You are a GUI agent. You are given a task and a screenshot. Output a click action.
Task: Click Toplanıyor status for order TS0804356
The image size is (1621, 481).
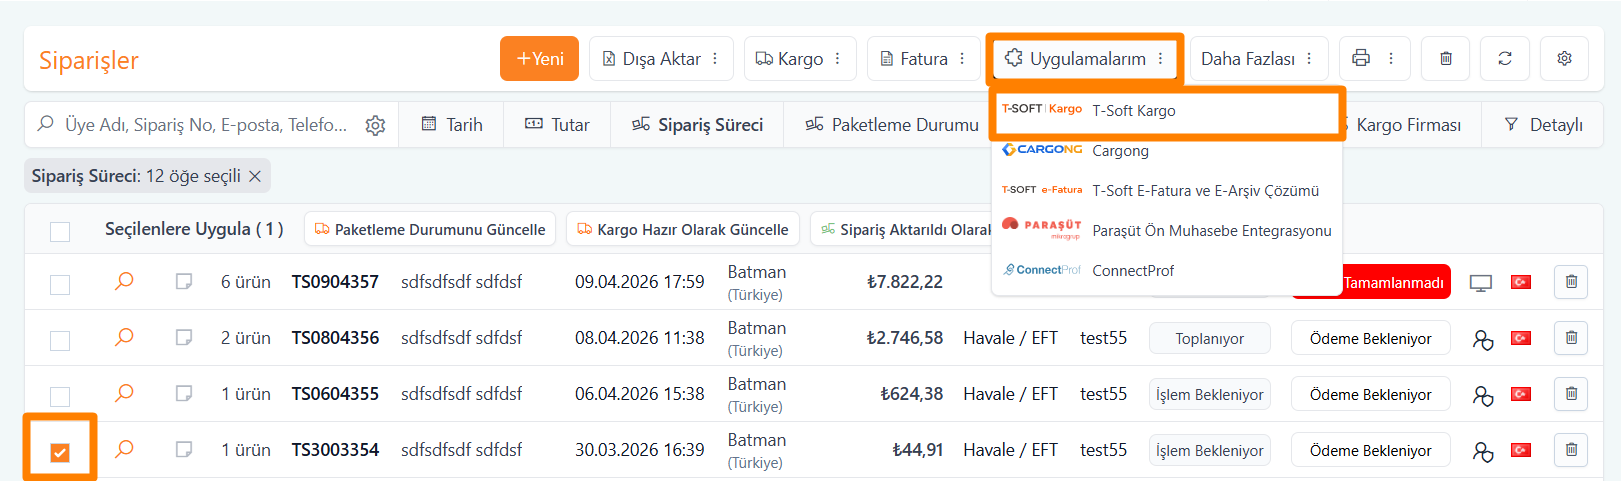click(1210, 339)
